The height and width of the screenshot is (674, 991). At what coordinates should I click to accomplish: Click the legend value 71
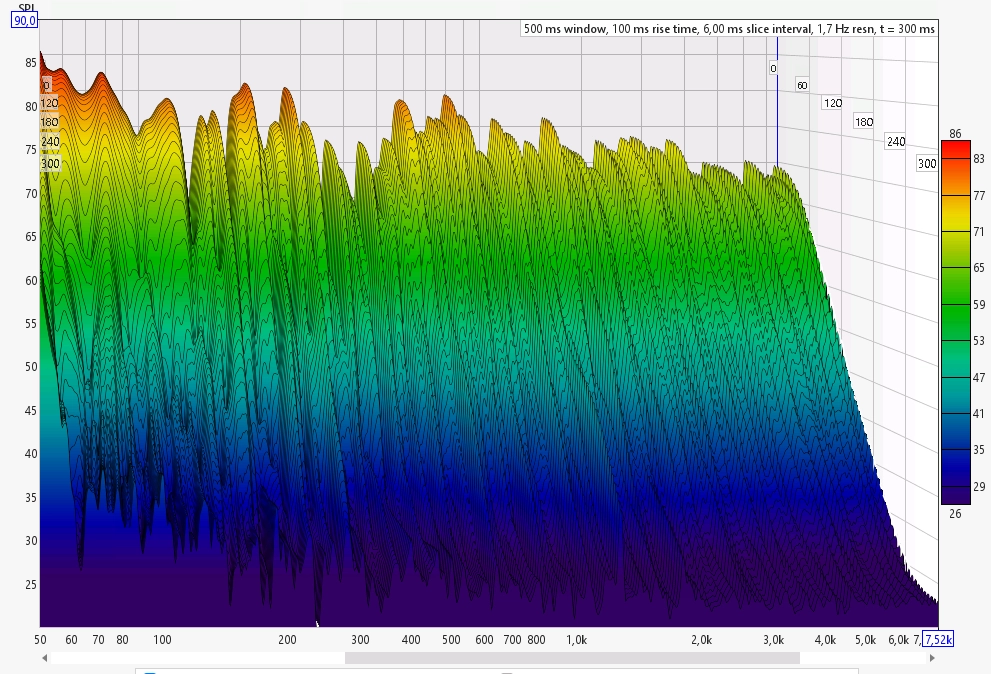coord(978,232)
